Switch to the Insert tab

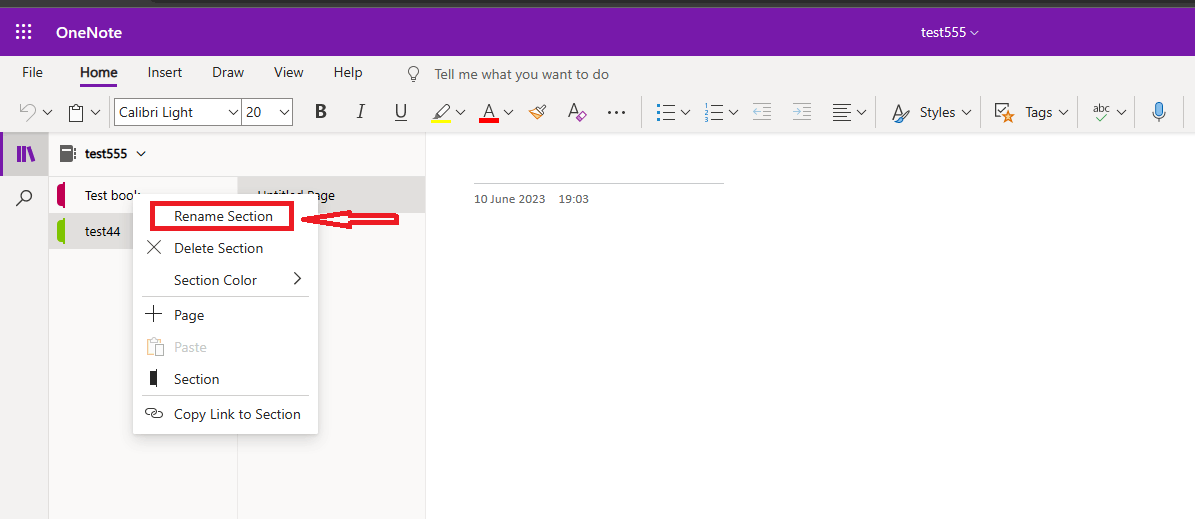pyautogui.click(x=165, y=72)
